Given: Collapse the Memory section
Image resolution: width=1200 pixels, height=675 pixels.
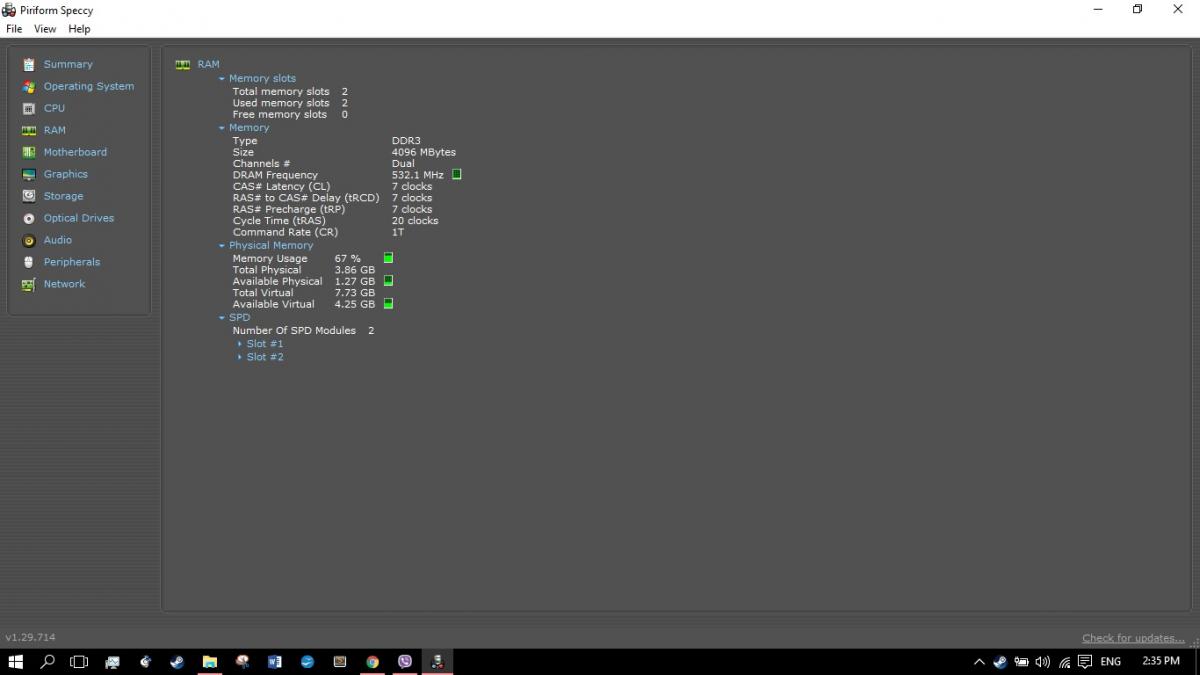Looking at the screenshot, I should [222, 128].
